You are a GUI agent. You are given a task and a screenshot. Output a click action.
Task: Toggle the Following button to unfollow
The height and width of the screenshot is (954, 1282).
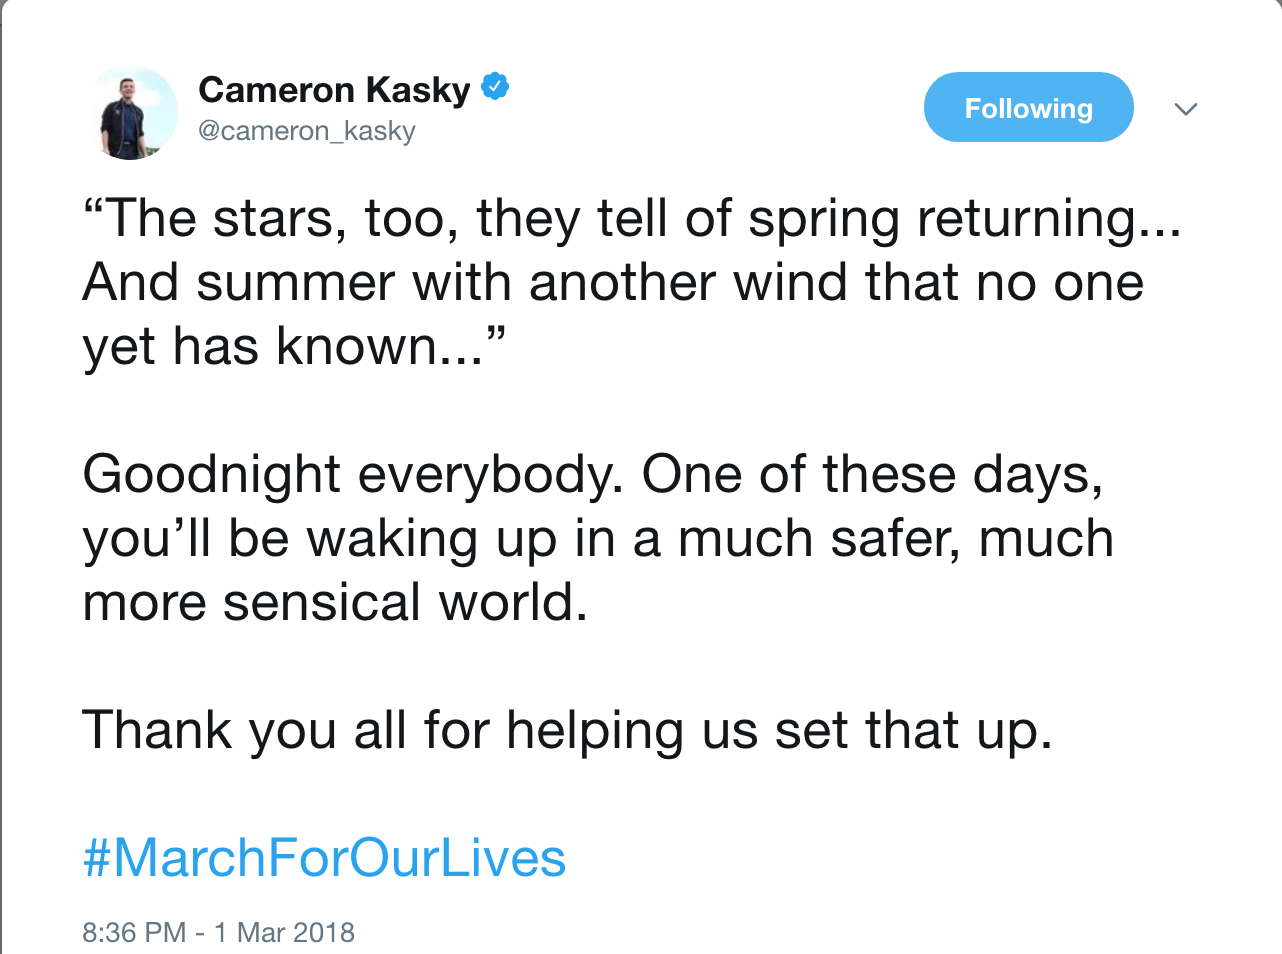coord(1028,107)
